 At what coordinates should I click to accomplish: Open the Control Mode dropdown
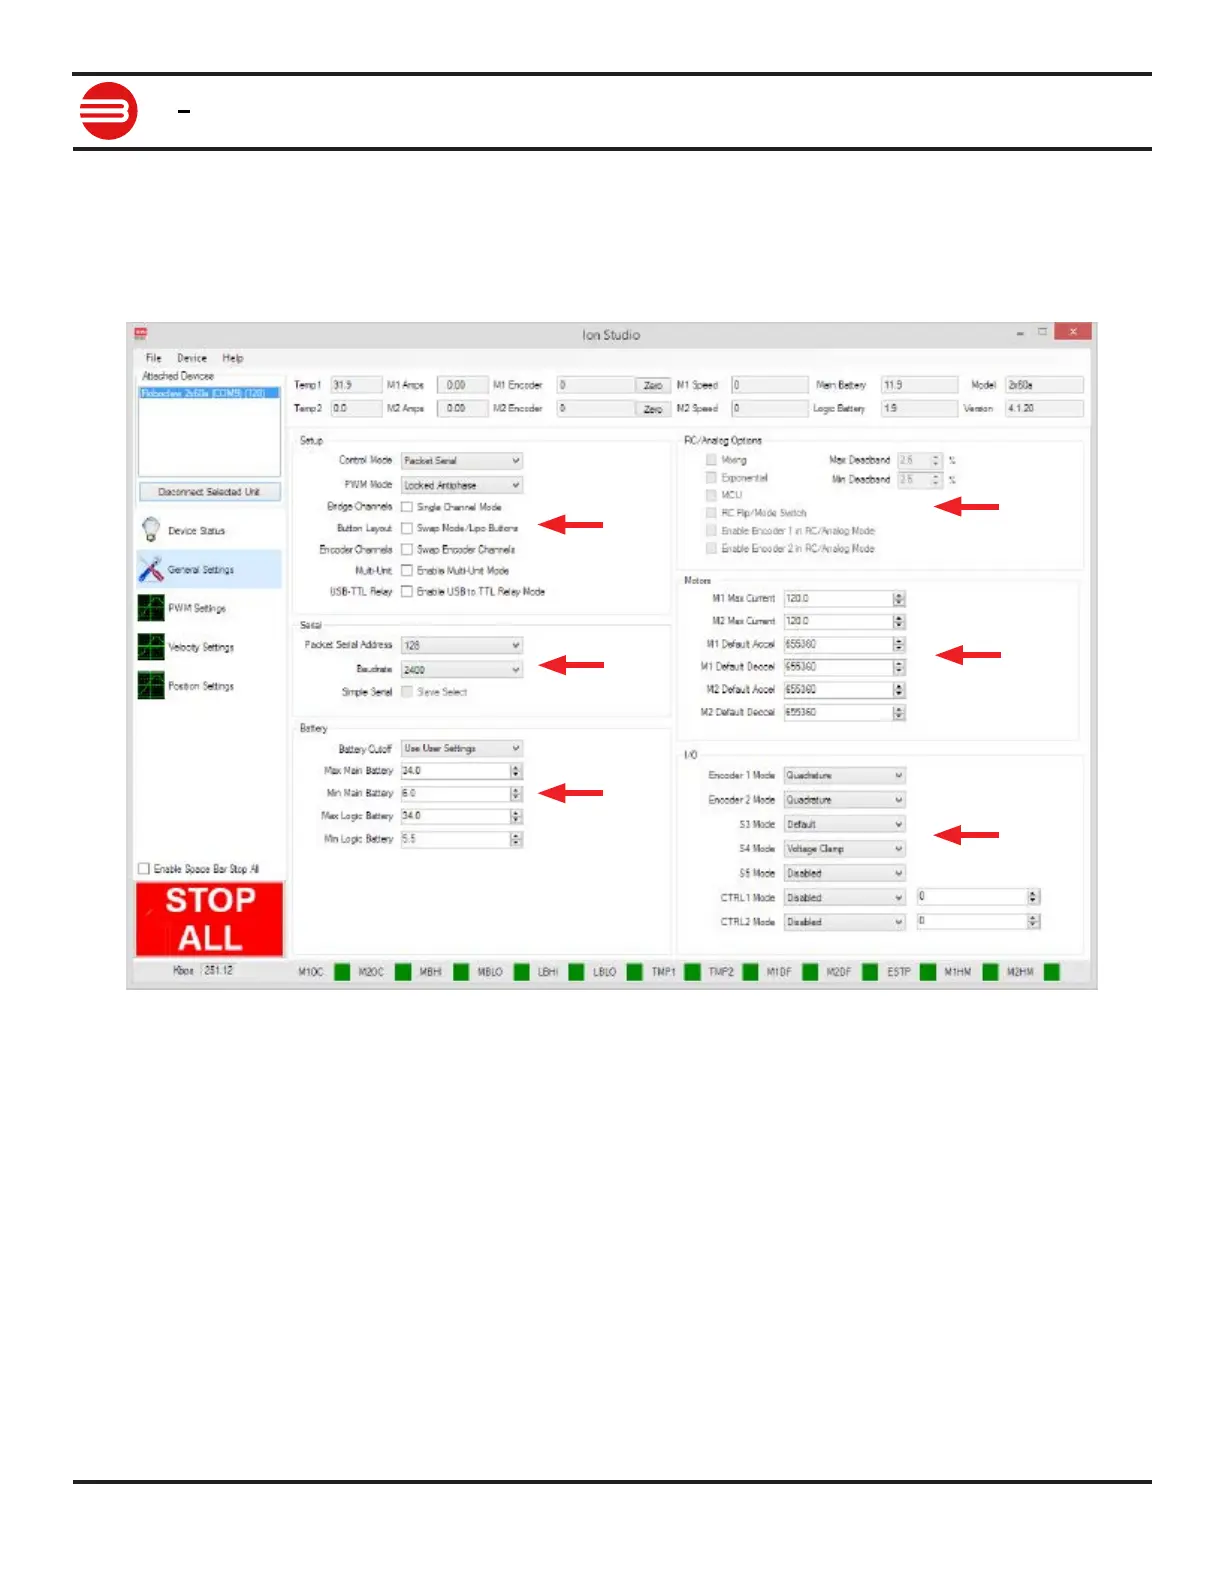[x=462, y=461]
